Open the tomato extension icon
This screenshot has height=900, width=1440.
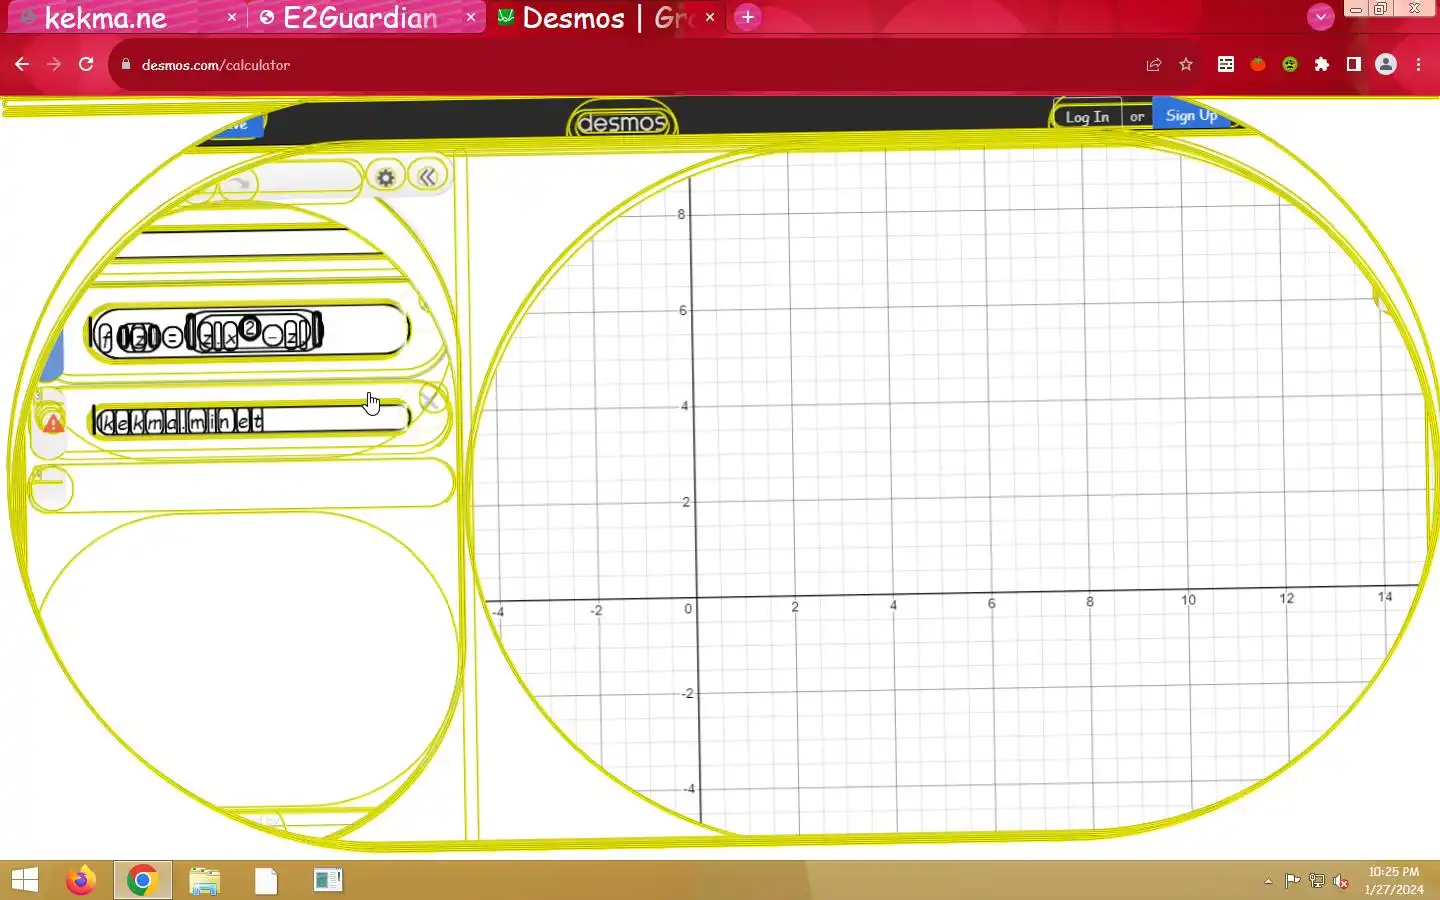pos(1258,65)
